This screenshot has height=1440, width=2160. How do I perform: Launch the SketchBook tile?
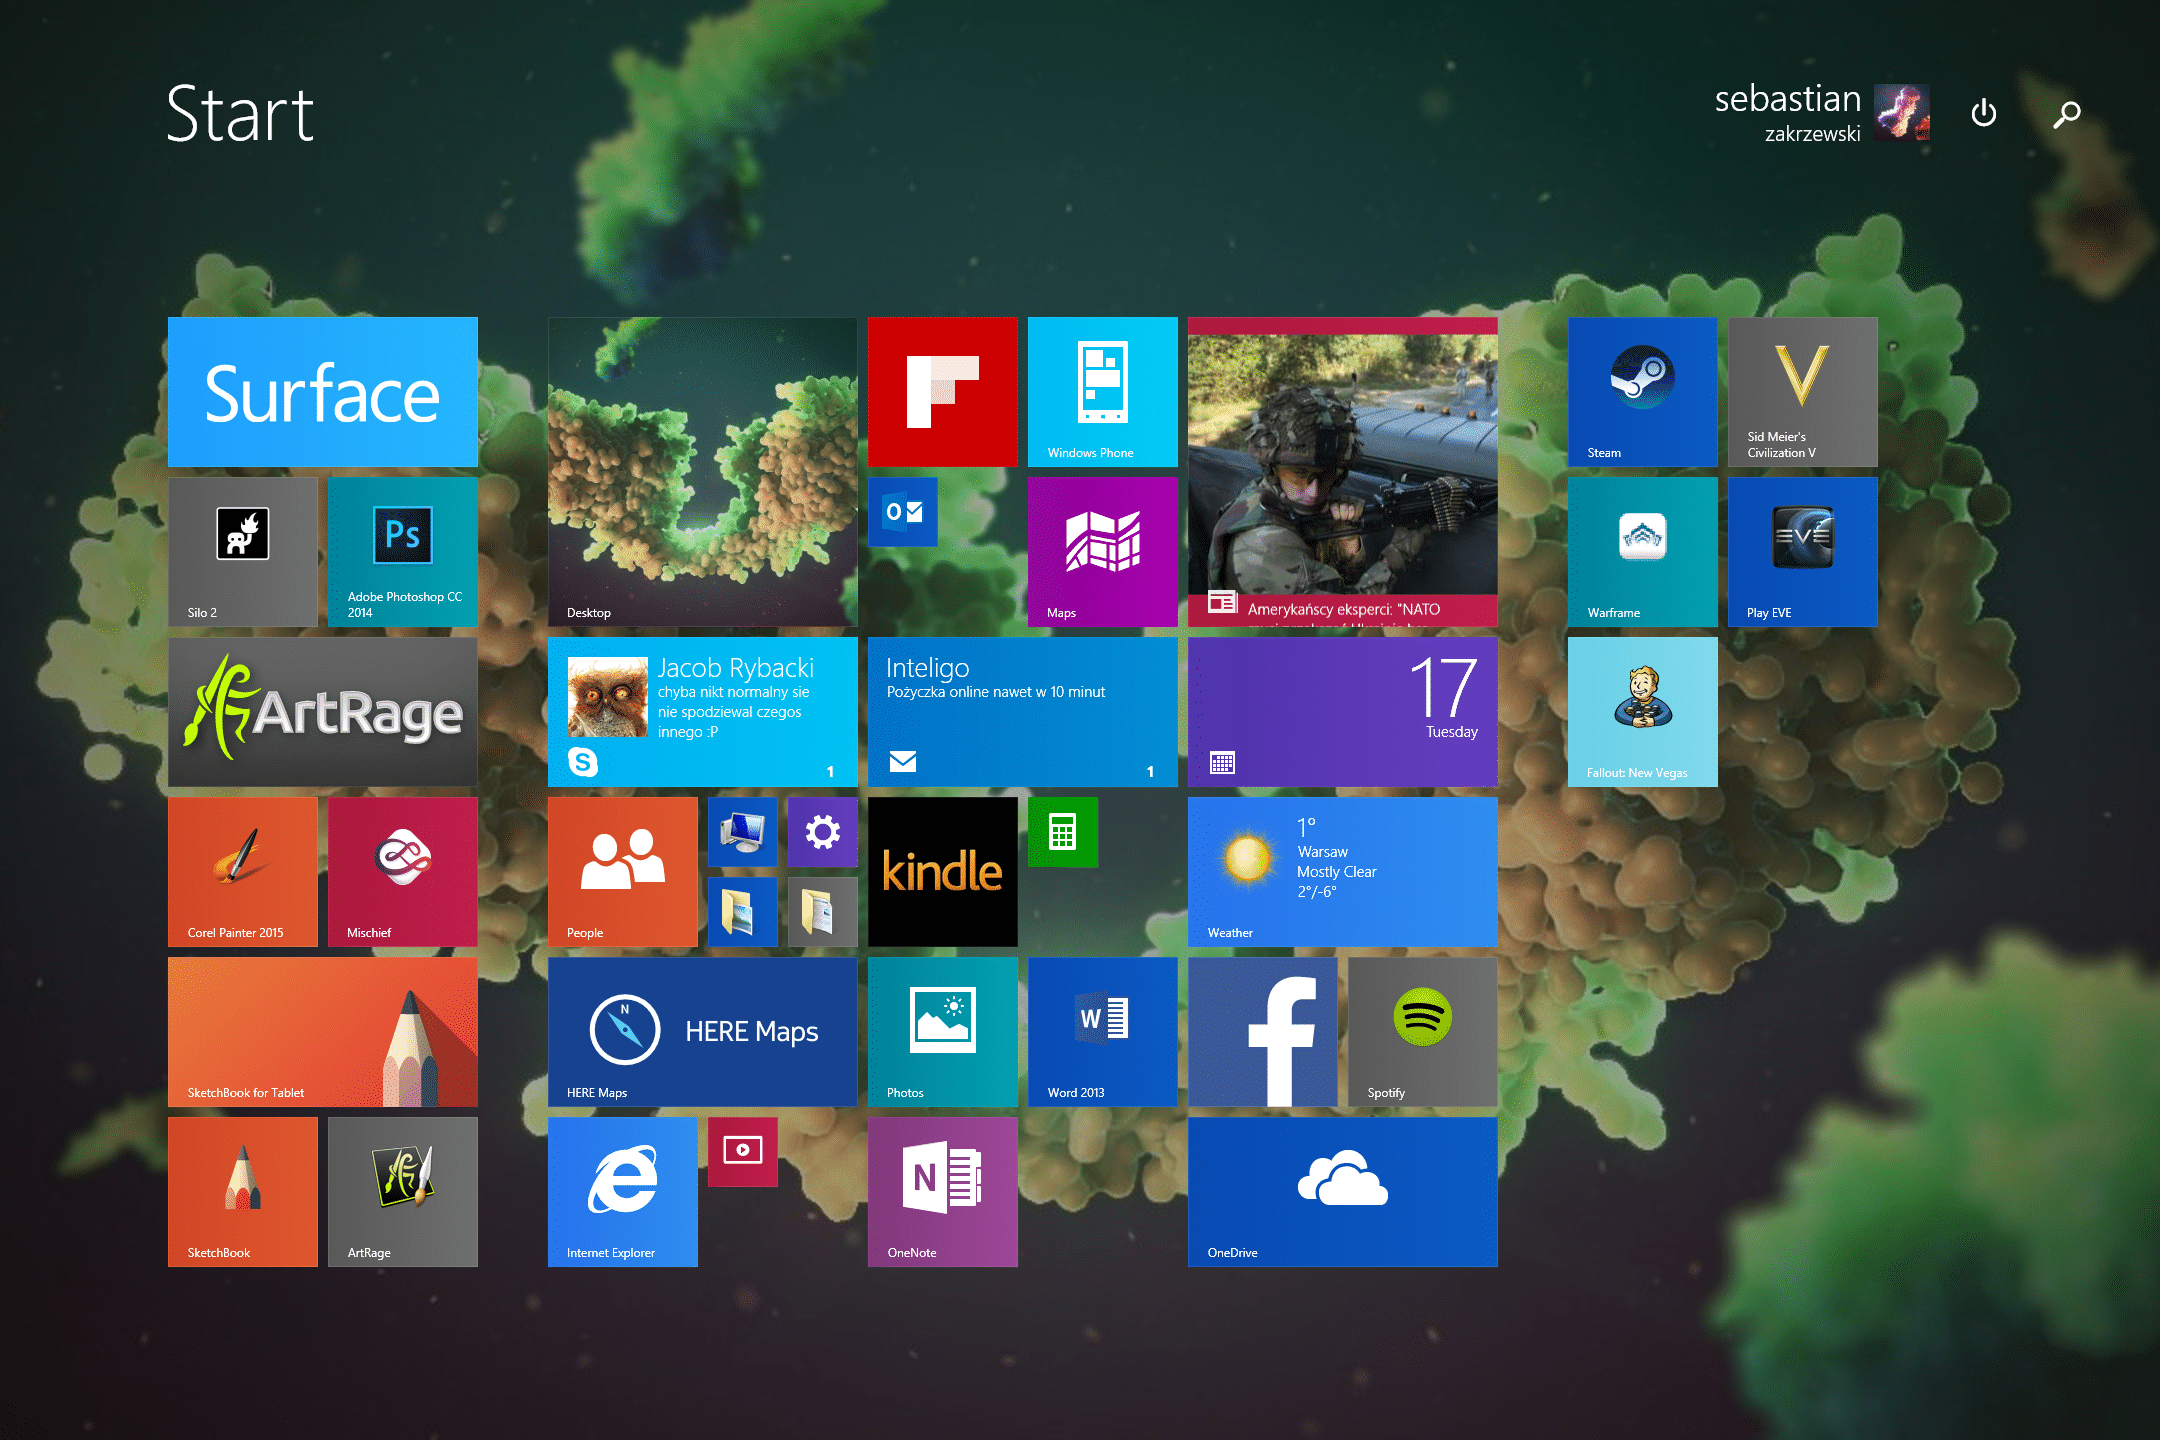coord(243,1192)
